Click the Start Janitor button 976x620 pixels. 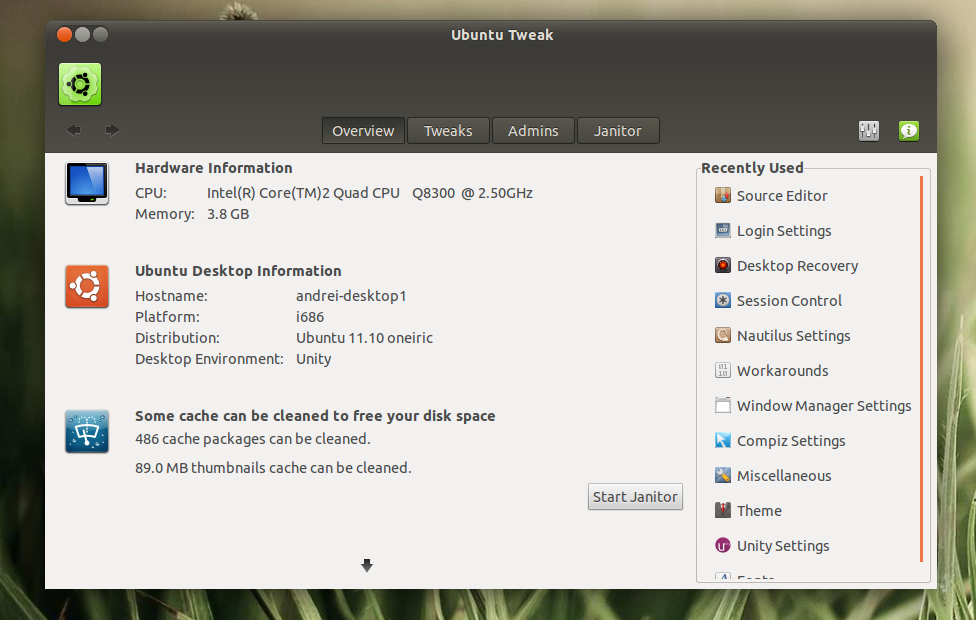pyautogui.click(x=635, y=497)
